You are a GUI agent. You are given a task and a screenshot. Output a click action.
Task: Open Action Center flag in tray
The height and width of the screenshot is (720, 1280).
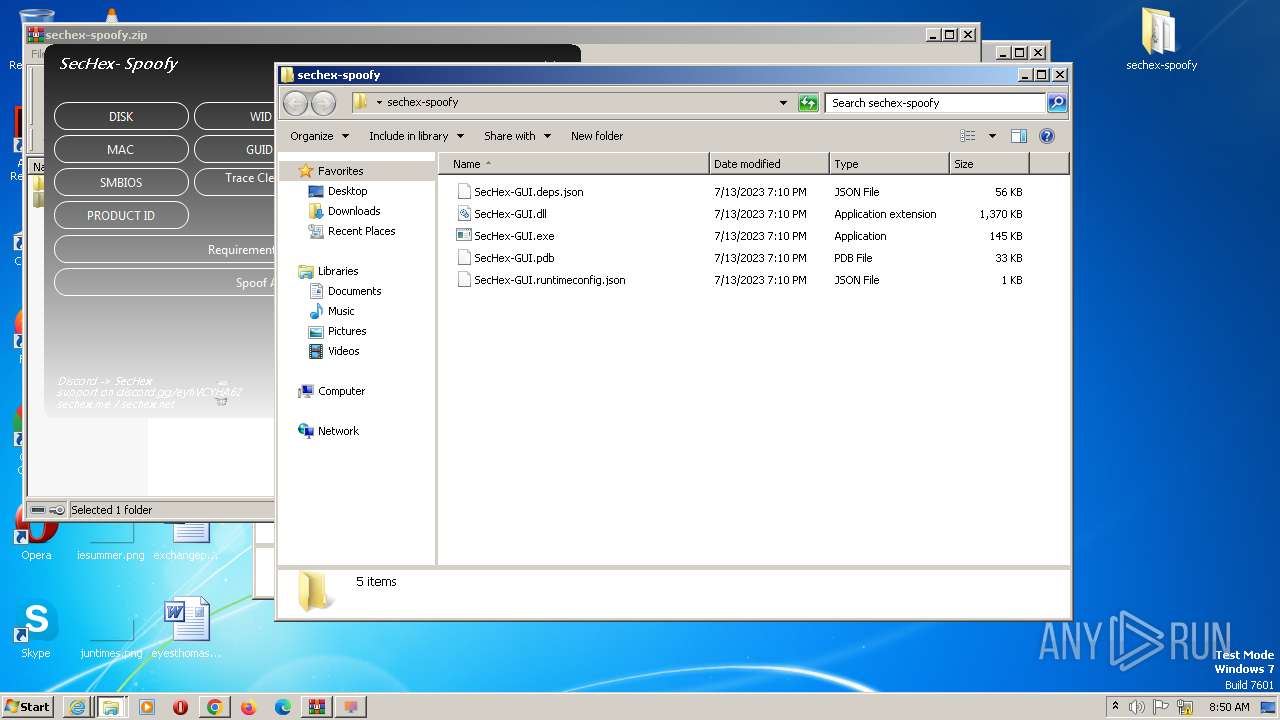[1161, 707]
